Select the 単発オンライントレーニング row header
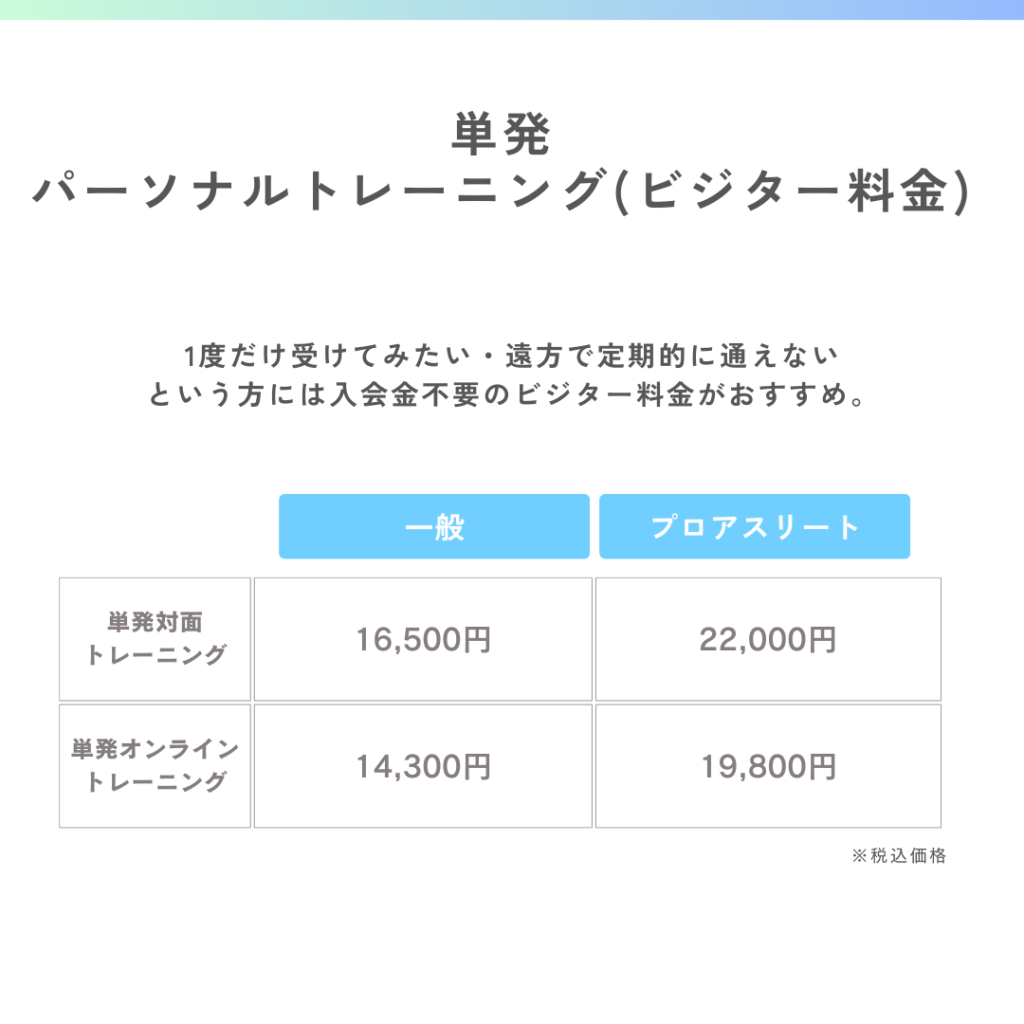1024x1024 pixels. [155, 766]
